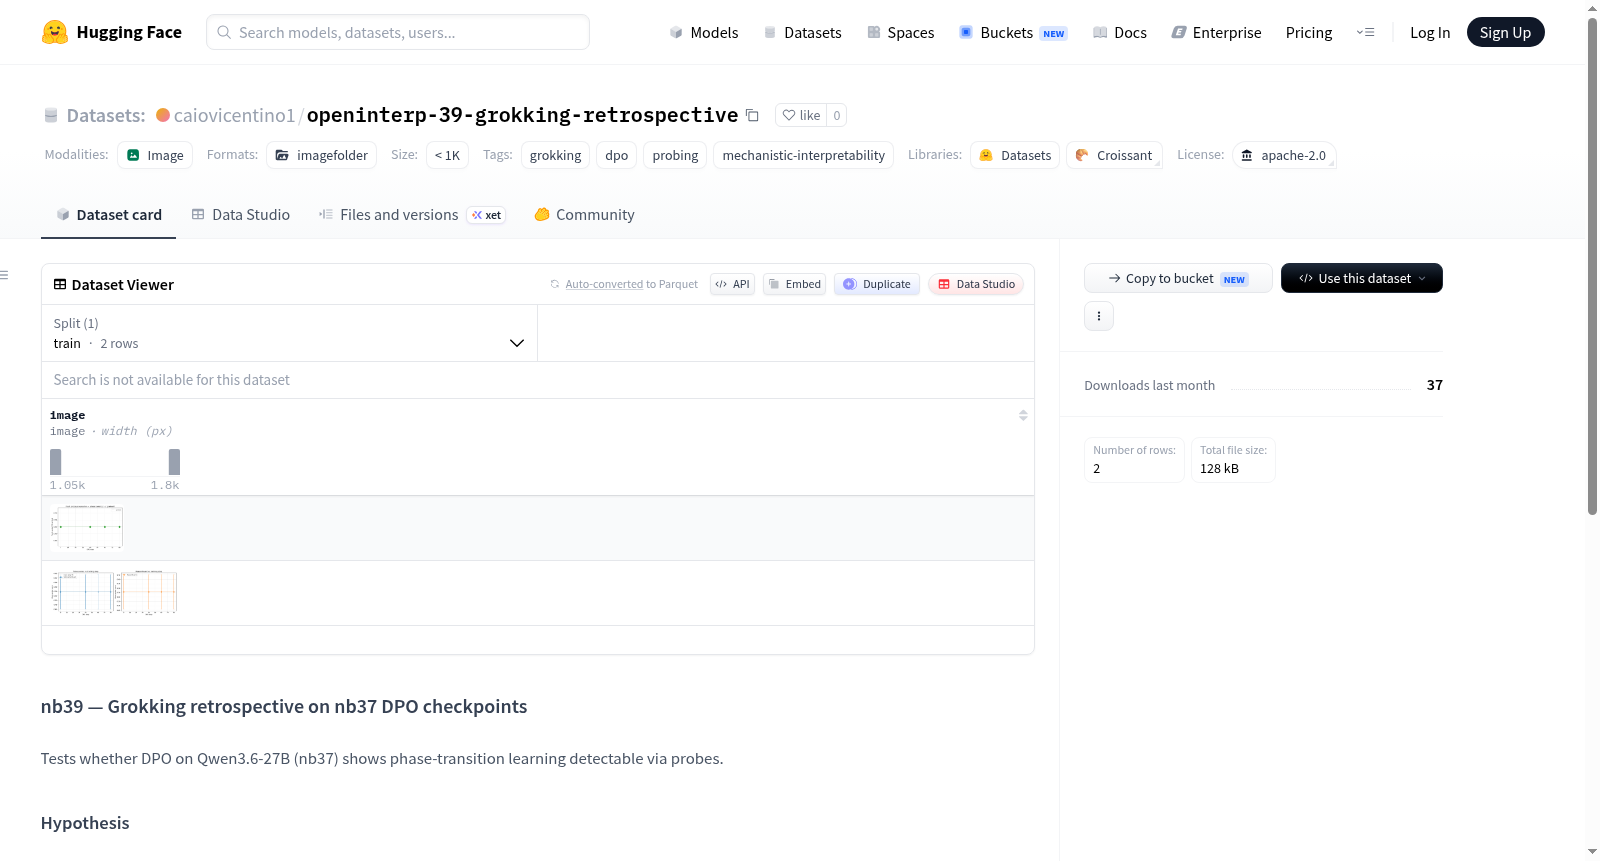Image resolution: width=1600 pixels, height=861 pixels.
Task: Select the grokking tag
Action: 555,155
